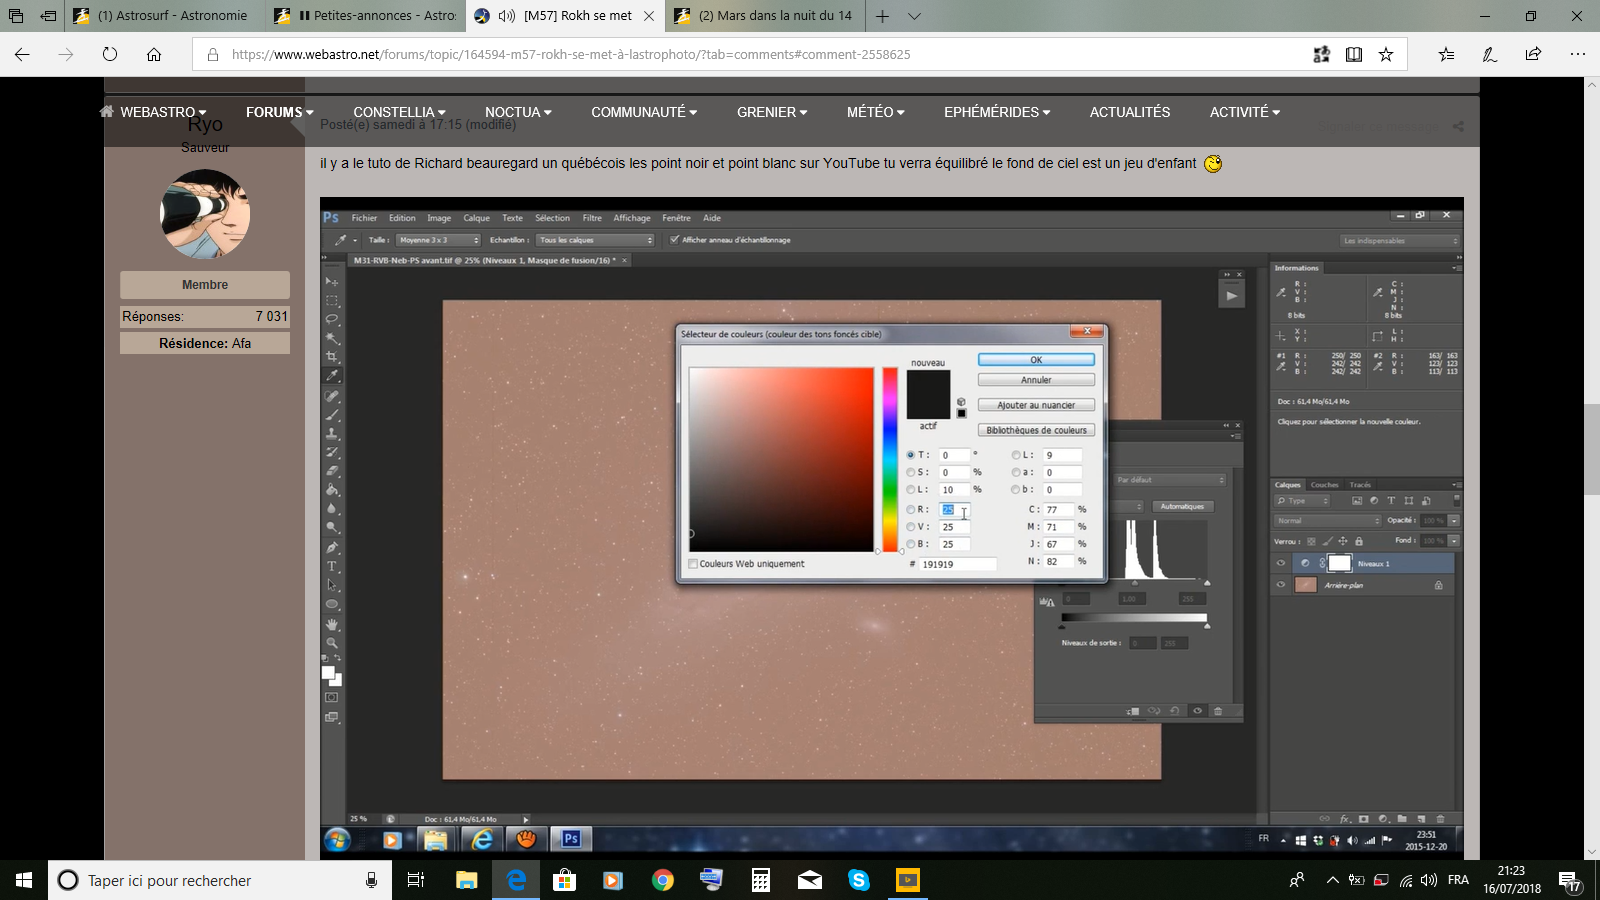Select the V (green) radio button

point(910,527)
